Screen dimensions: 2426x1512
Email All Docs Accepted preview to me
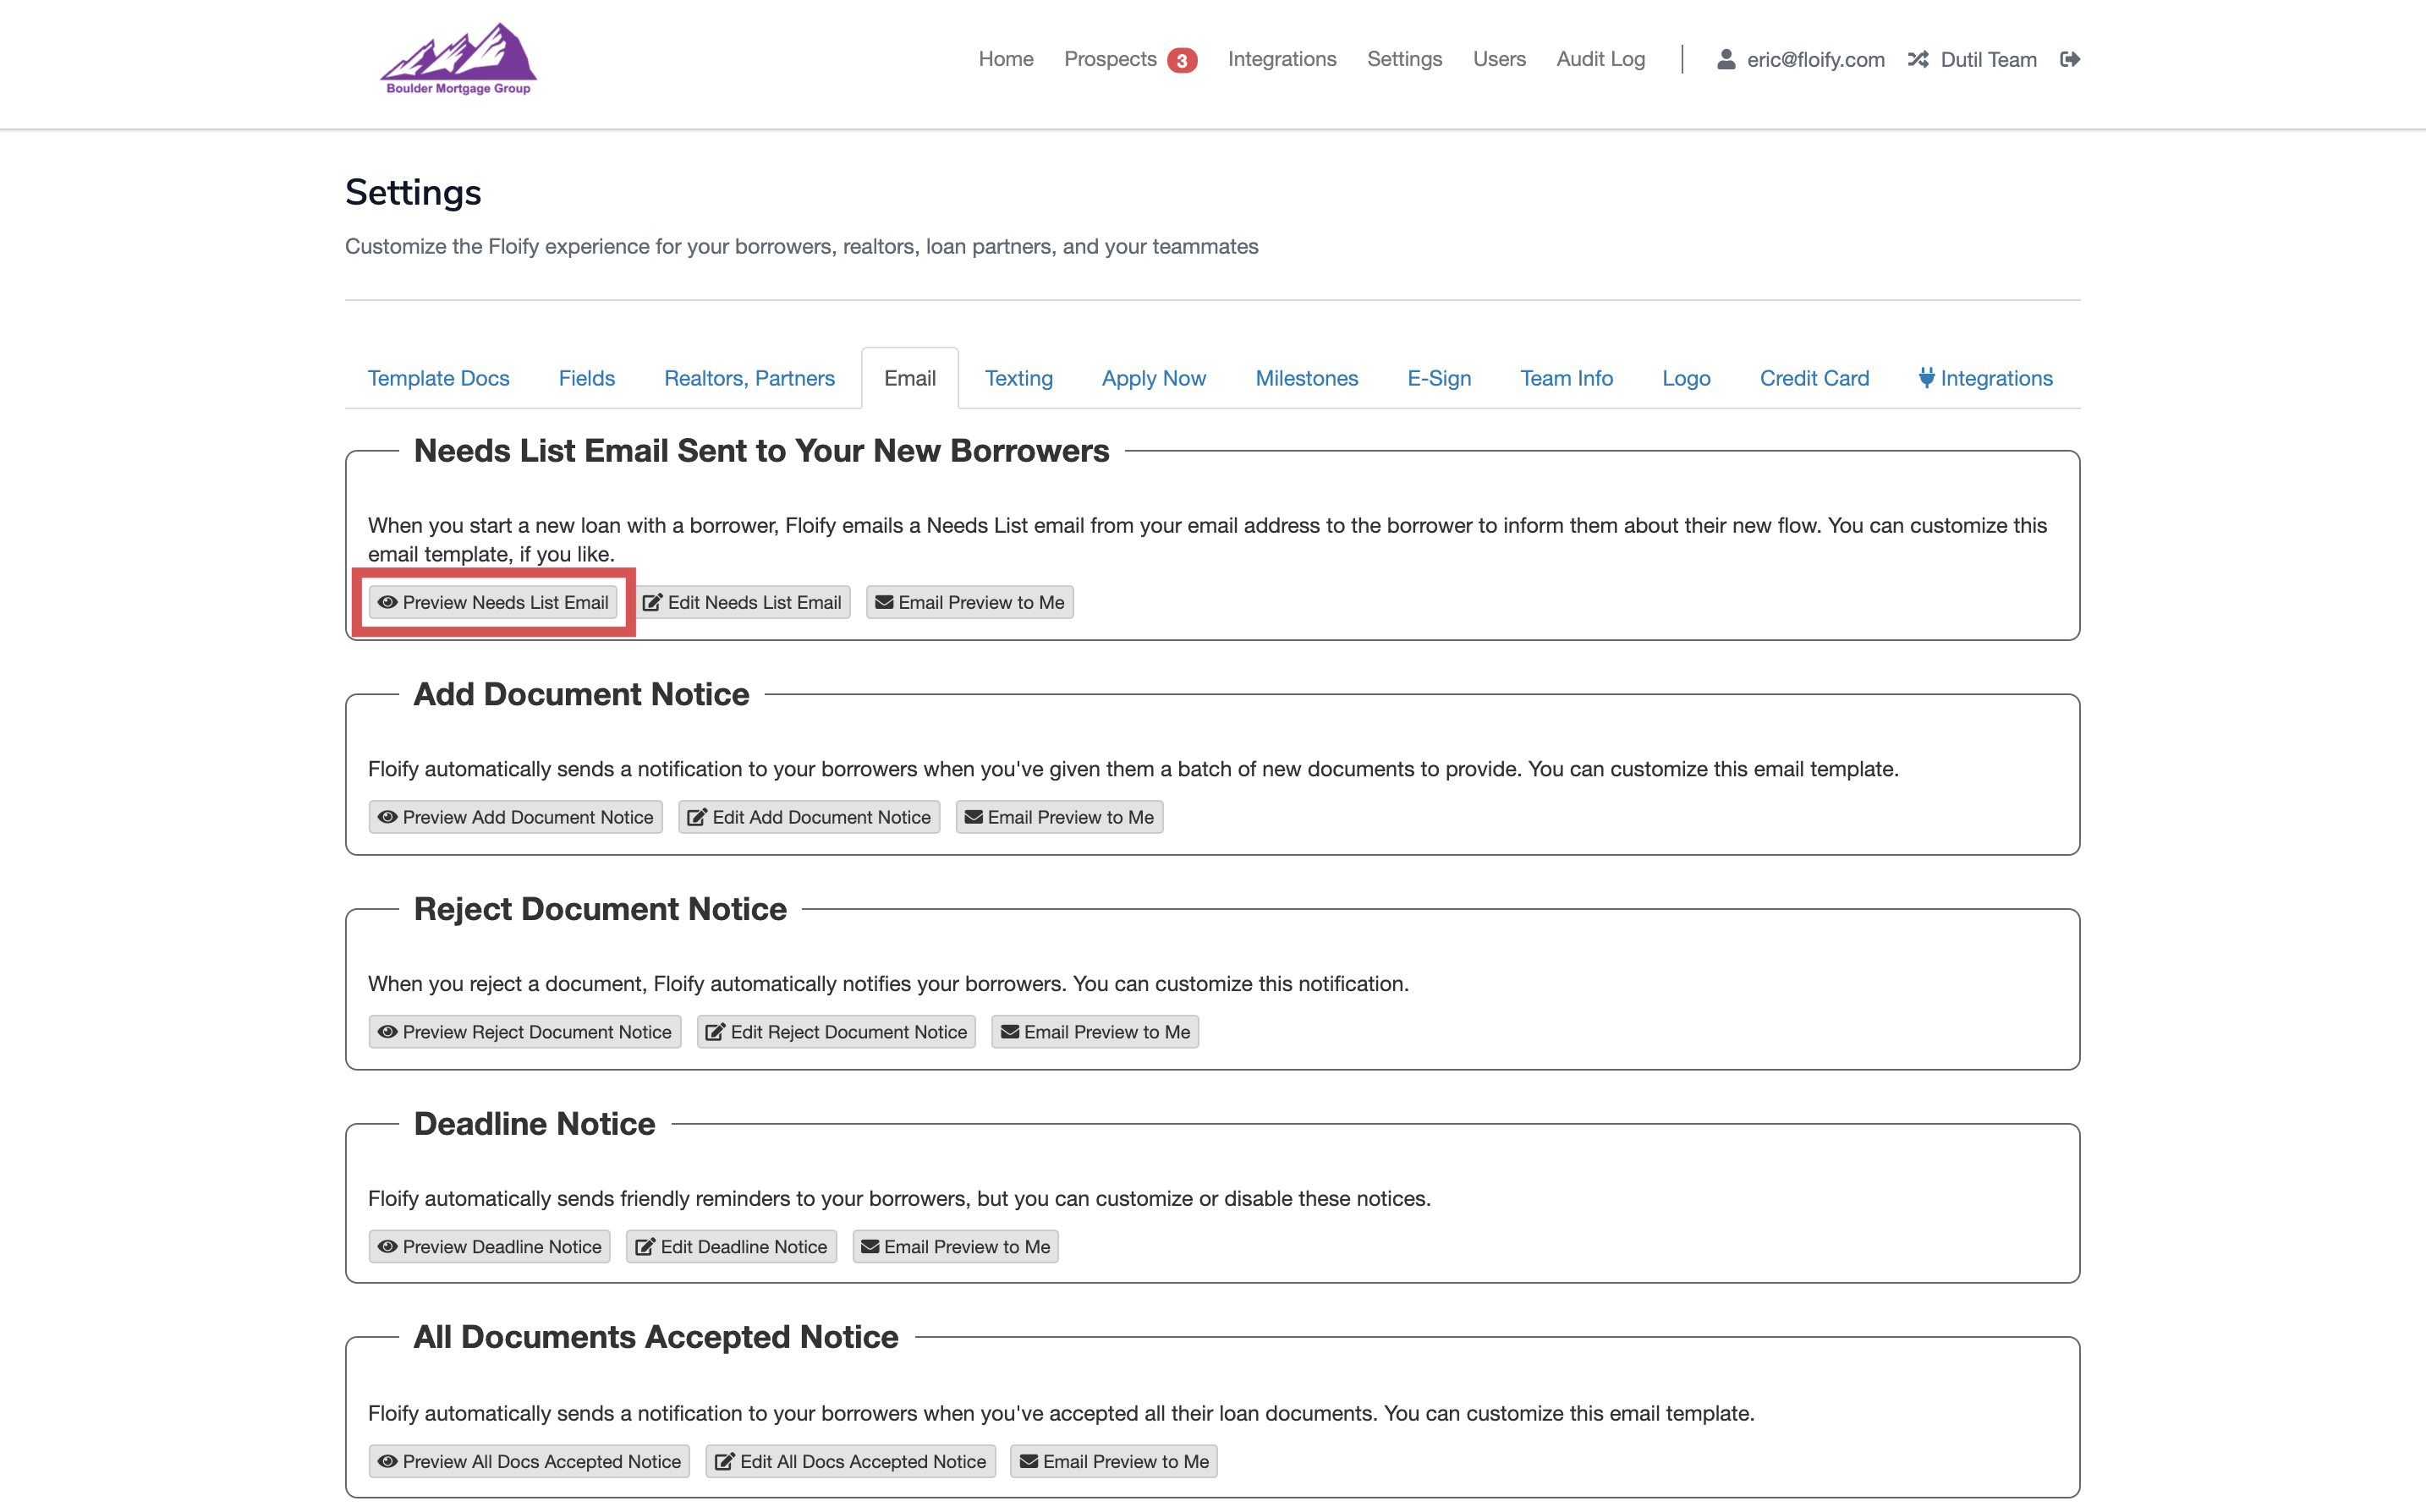point(1113,1462)
